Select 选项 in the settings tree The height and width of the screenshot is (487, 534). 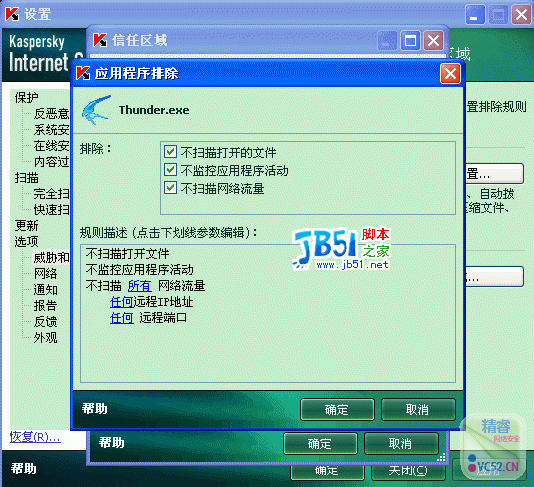(x=26, y=242)
